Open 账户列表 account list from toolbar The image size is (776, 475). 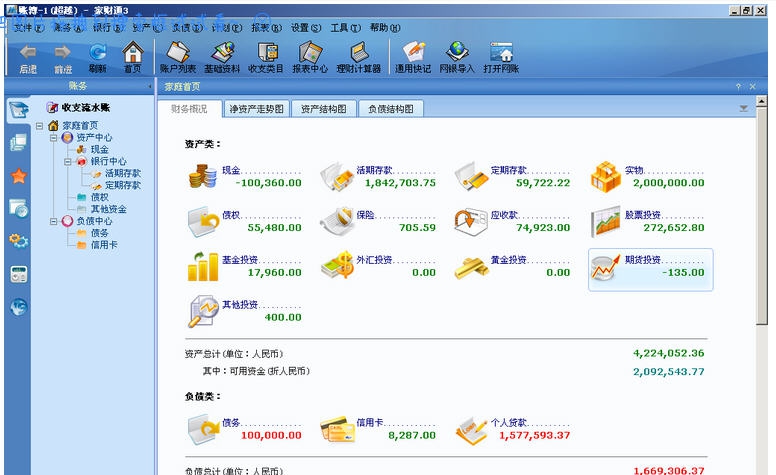click(x=178, y=51)
